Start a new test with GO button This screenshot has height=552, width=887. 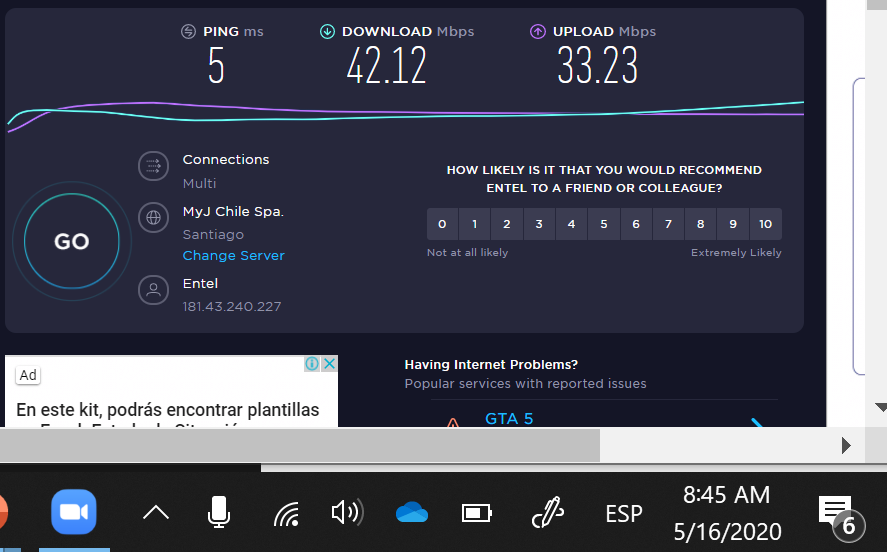click(x=72, y=241)
